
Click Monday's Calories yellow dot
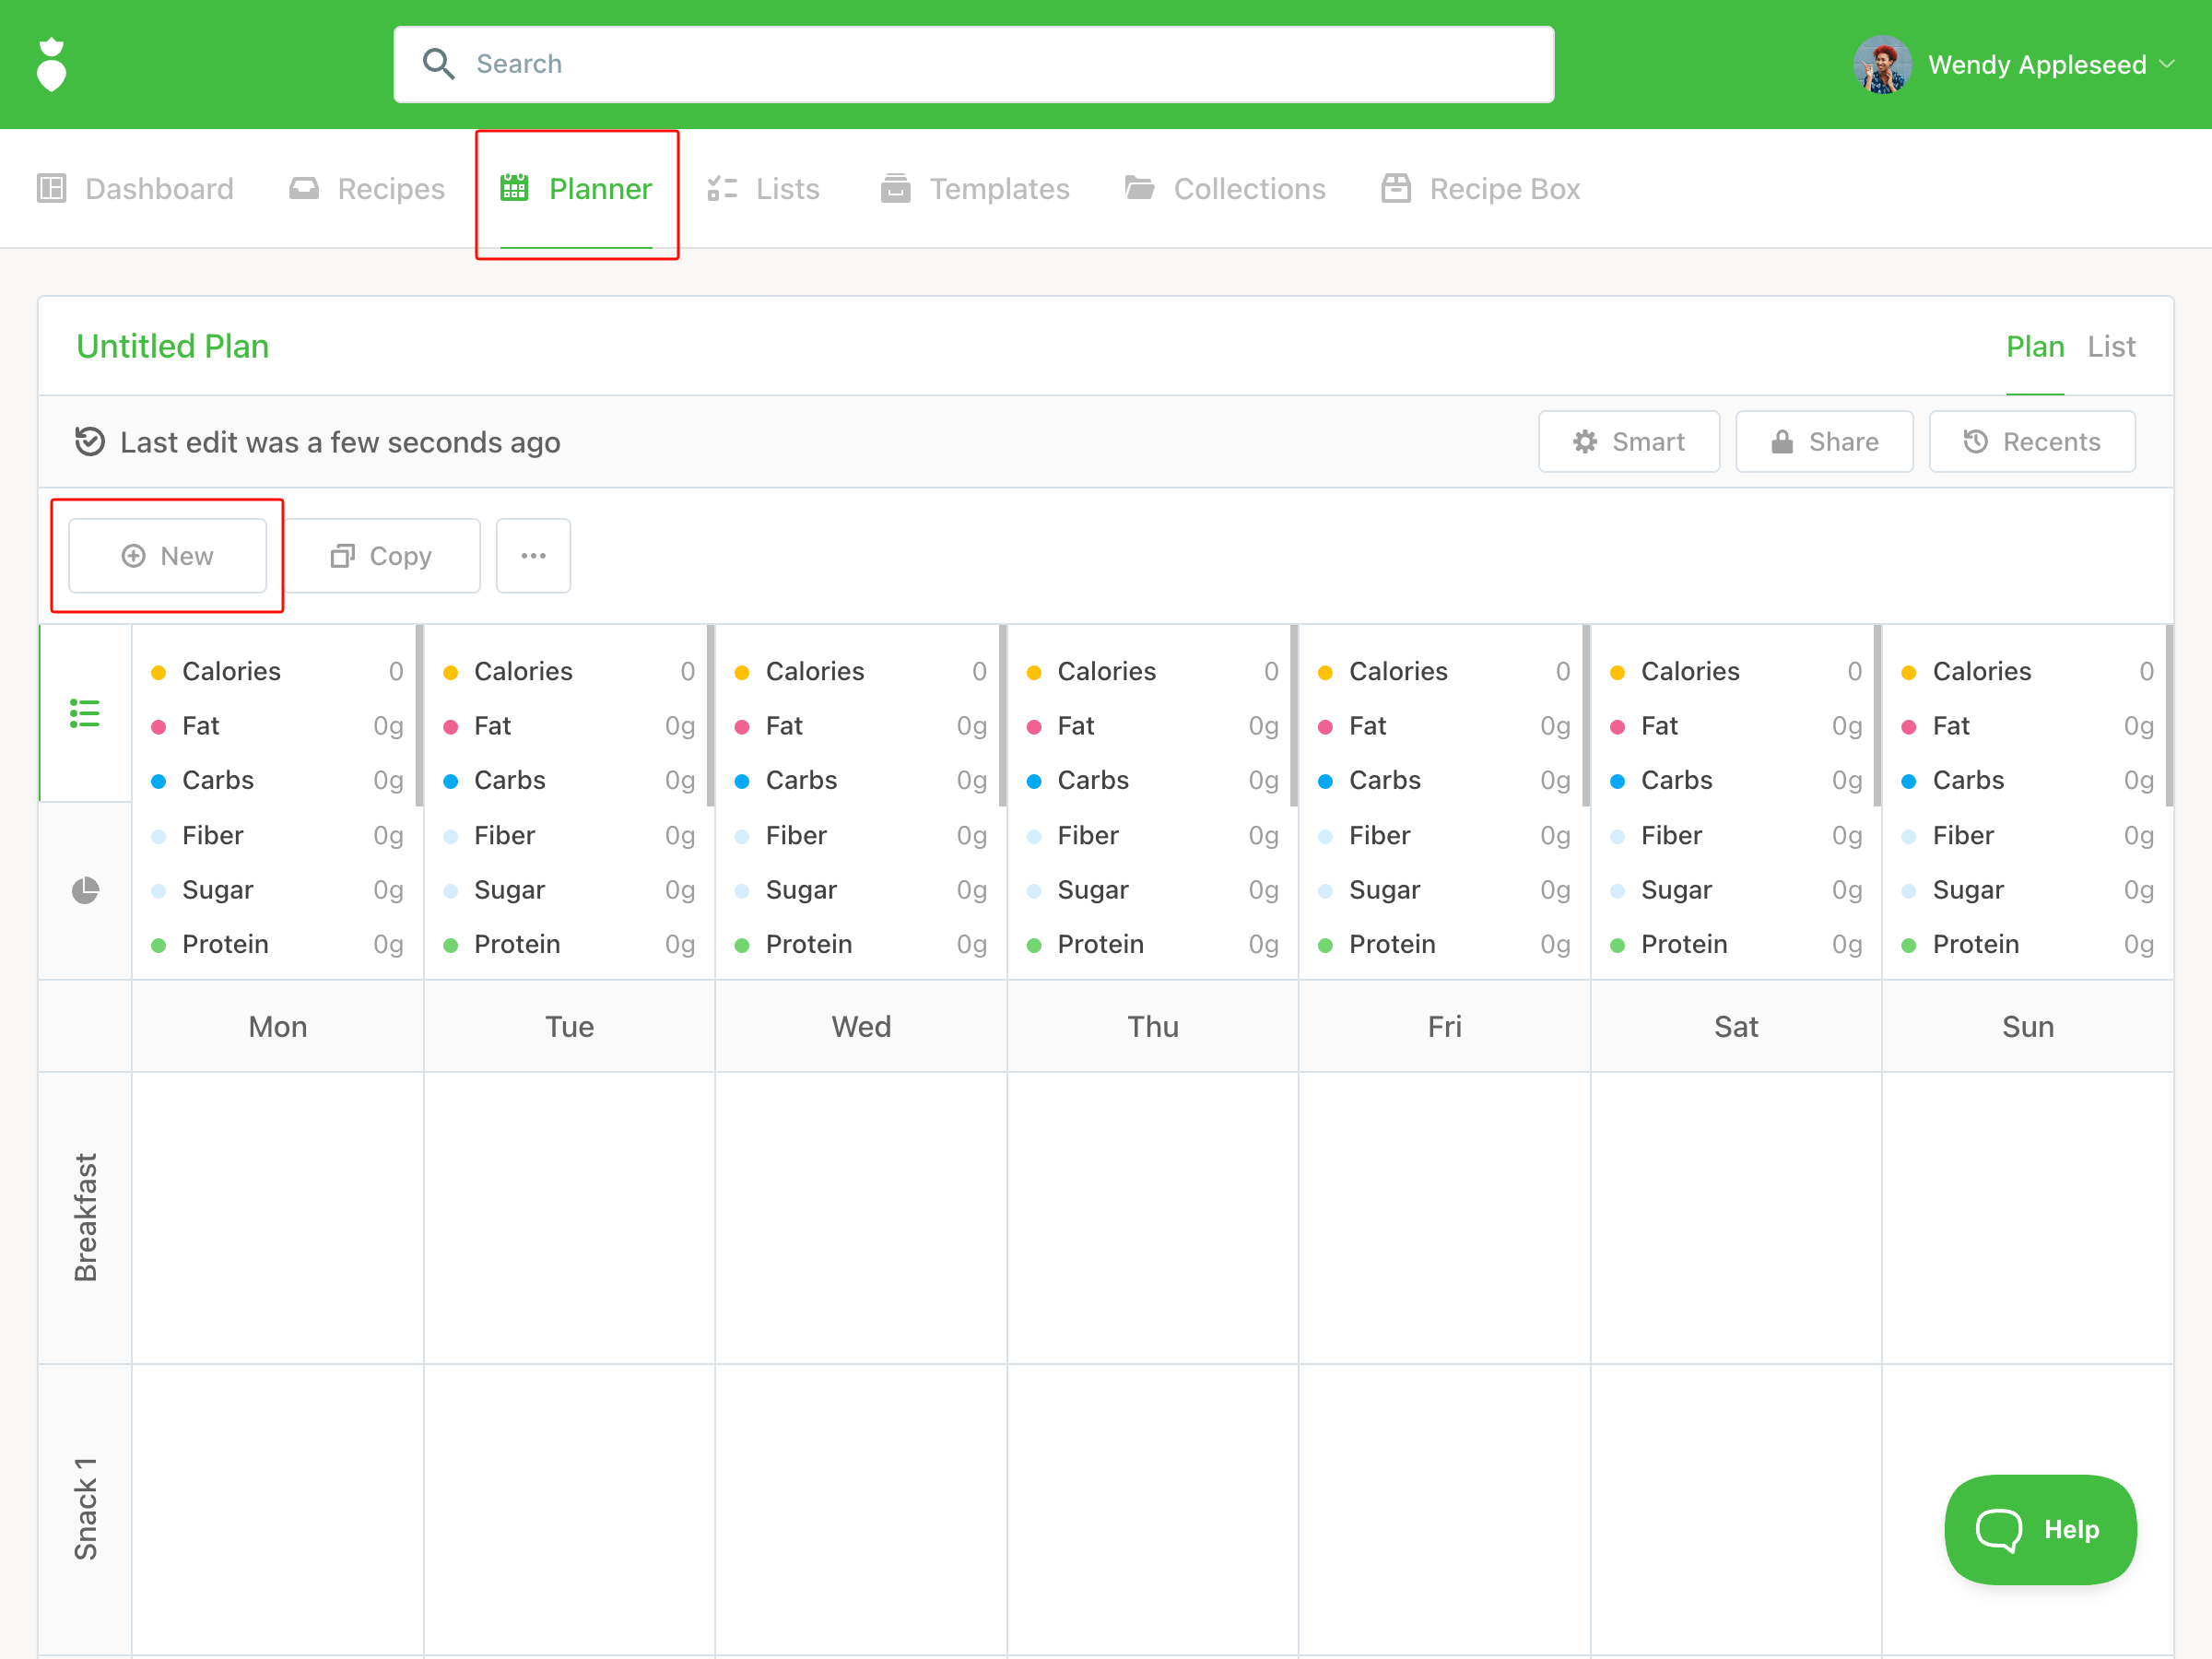[158, 672]
